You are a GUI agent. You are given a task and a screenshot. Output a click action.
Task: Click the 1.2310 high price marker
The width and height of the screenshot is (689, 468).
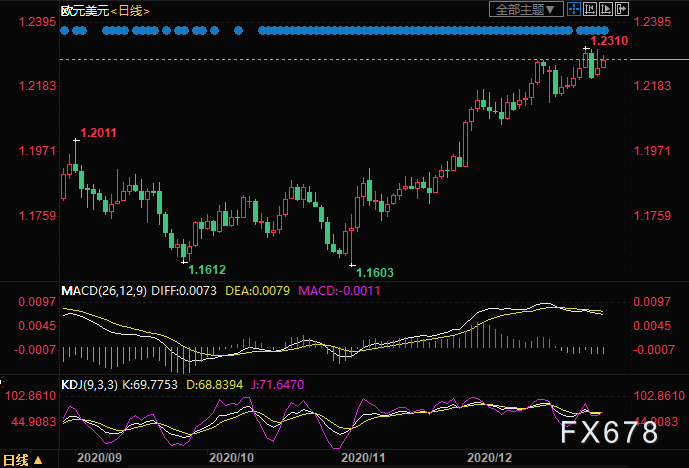coord(609,41)
